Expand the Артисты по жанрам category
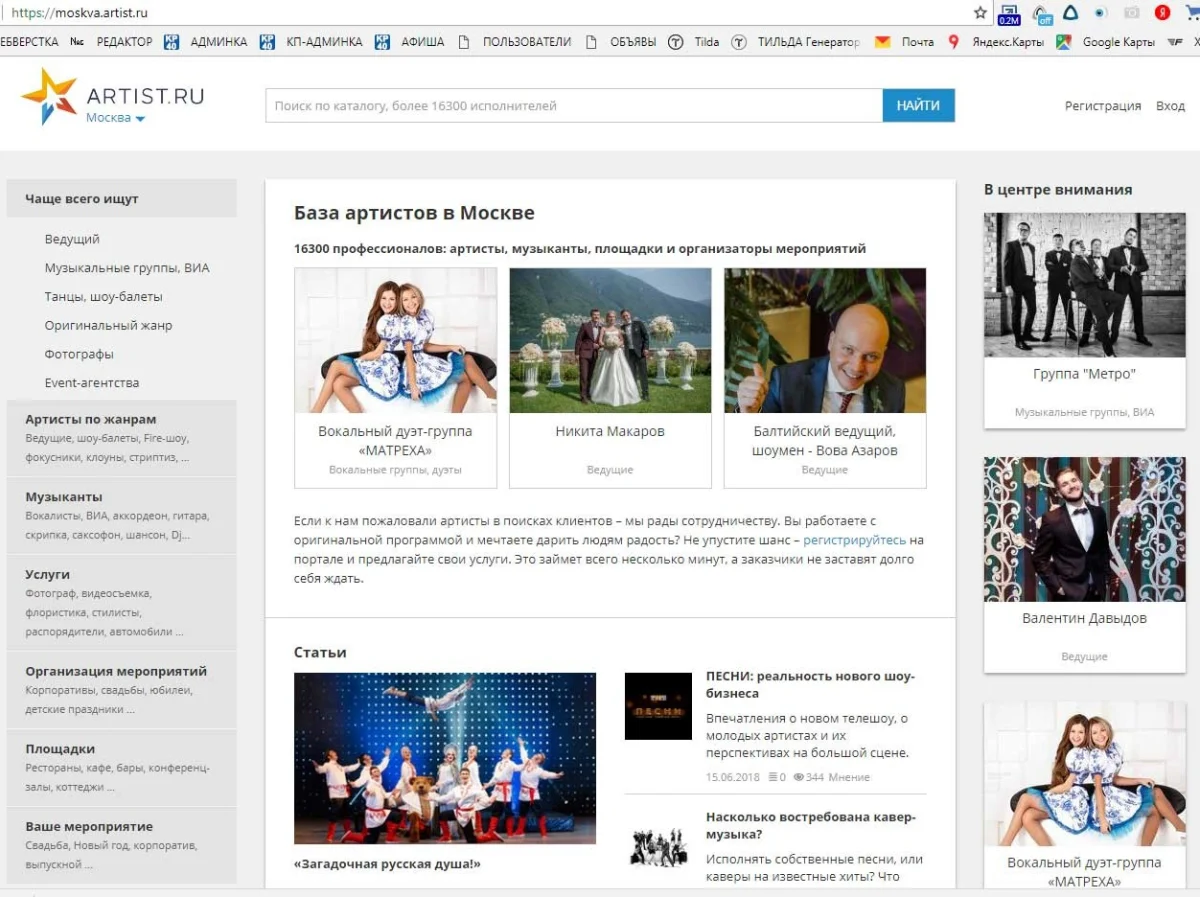 tap(91, 419)
